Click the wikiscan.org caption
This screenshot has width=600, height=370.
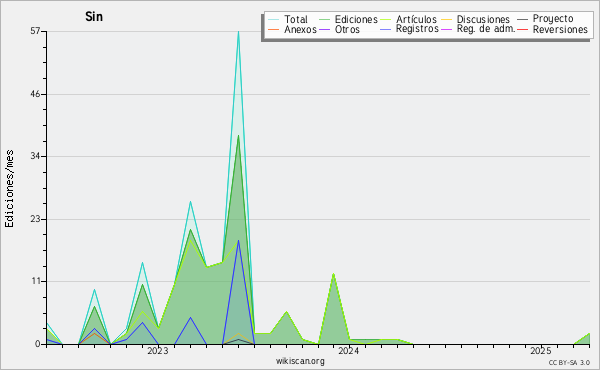pos(300,361)
